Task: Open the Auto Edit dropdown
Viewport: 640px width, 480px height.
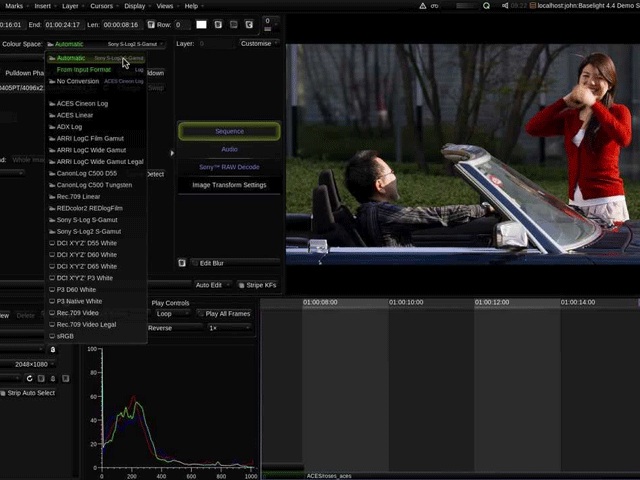Action: tap(211, 285)
